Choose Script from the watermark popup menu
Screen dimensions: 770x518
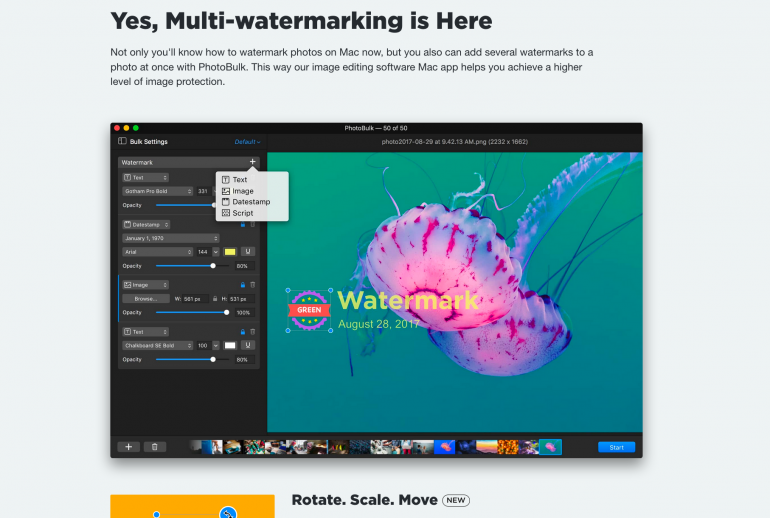click(242, 213)
